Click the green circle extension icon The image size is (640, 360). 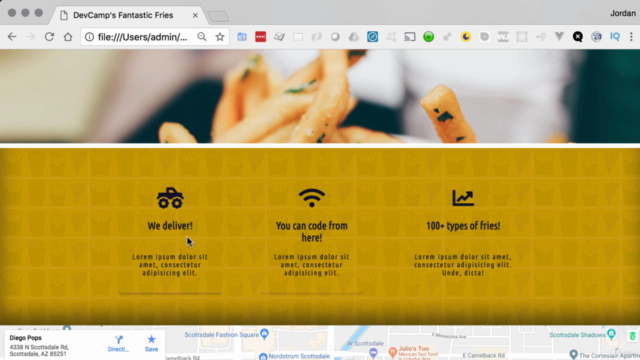(429, 37)
